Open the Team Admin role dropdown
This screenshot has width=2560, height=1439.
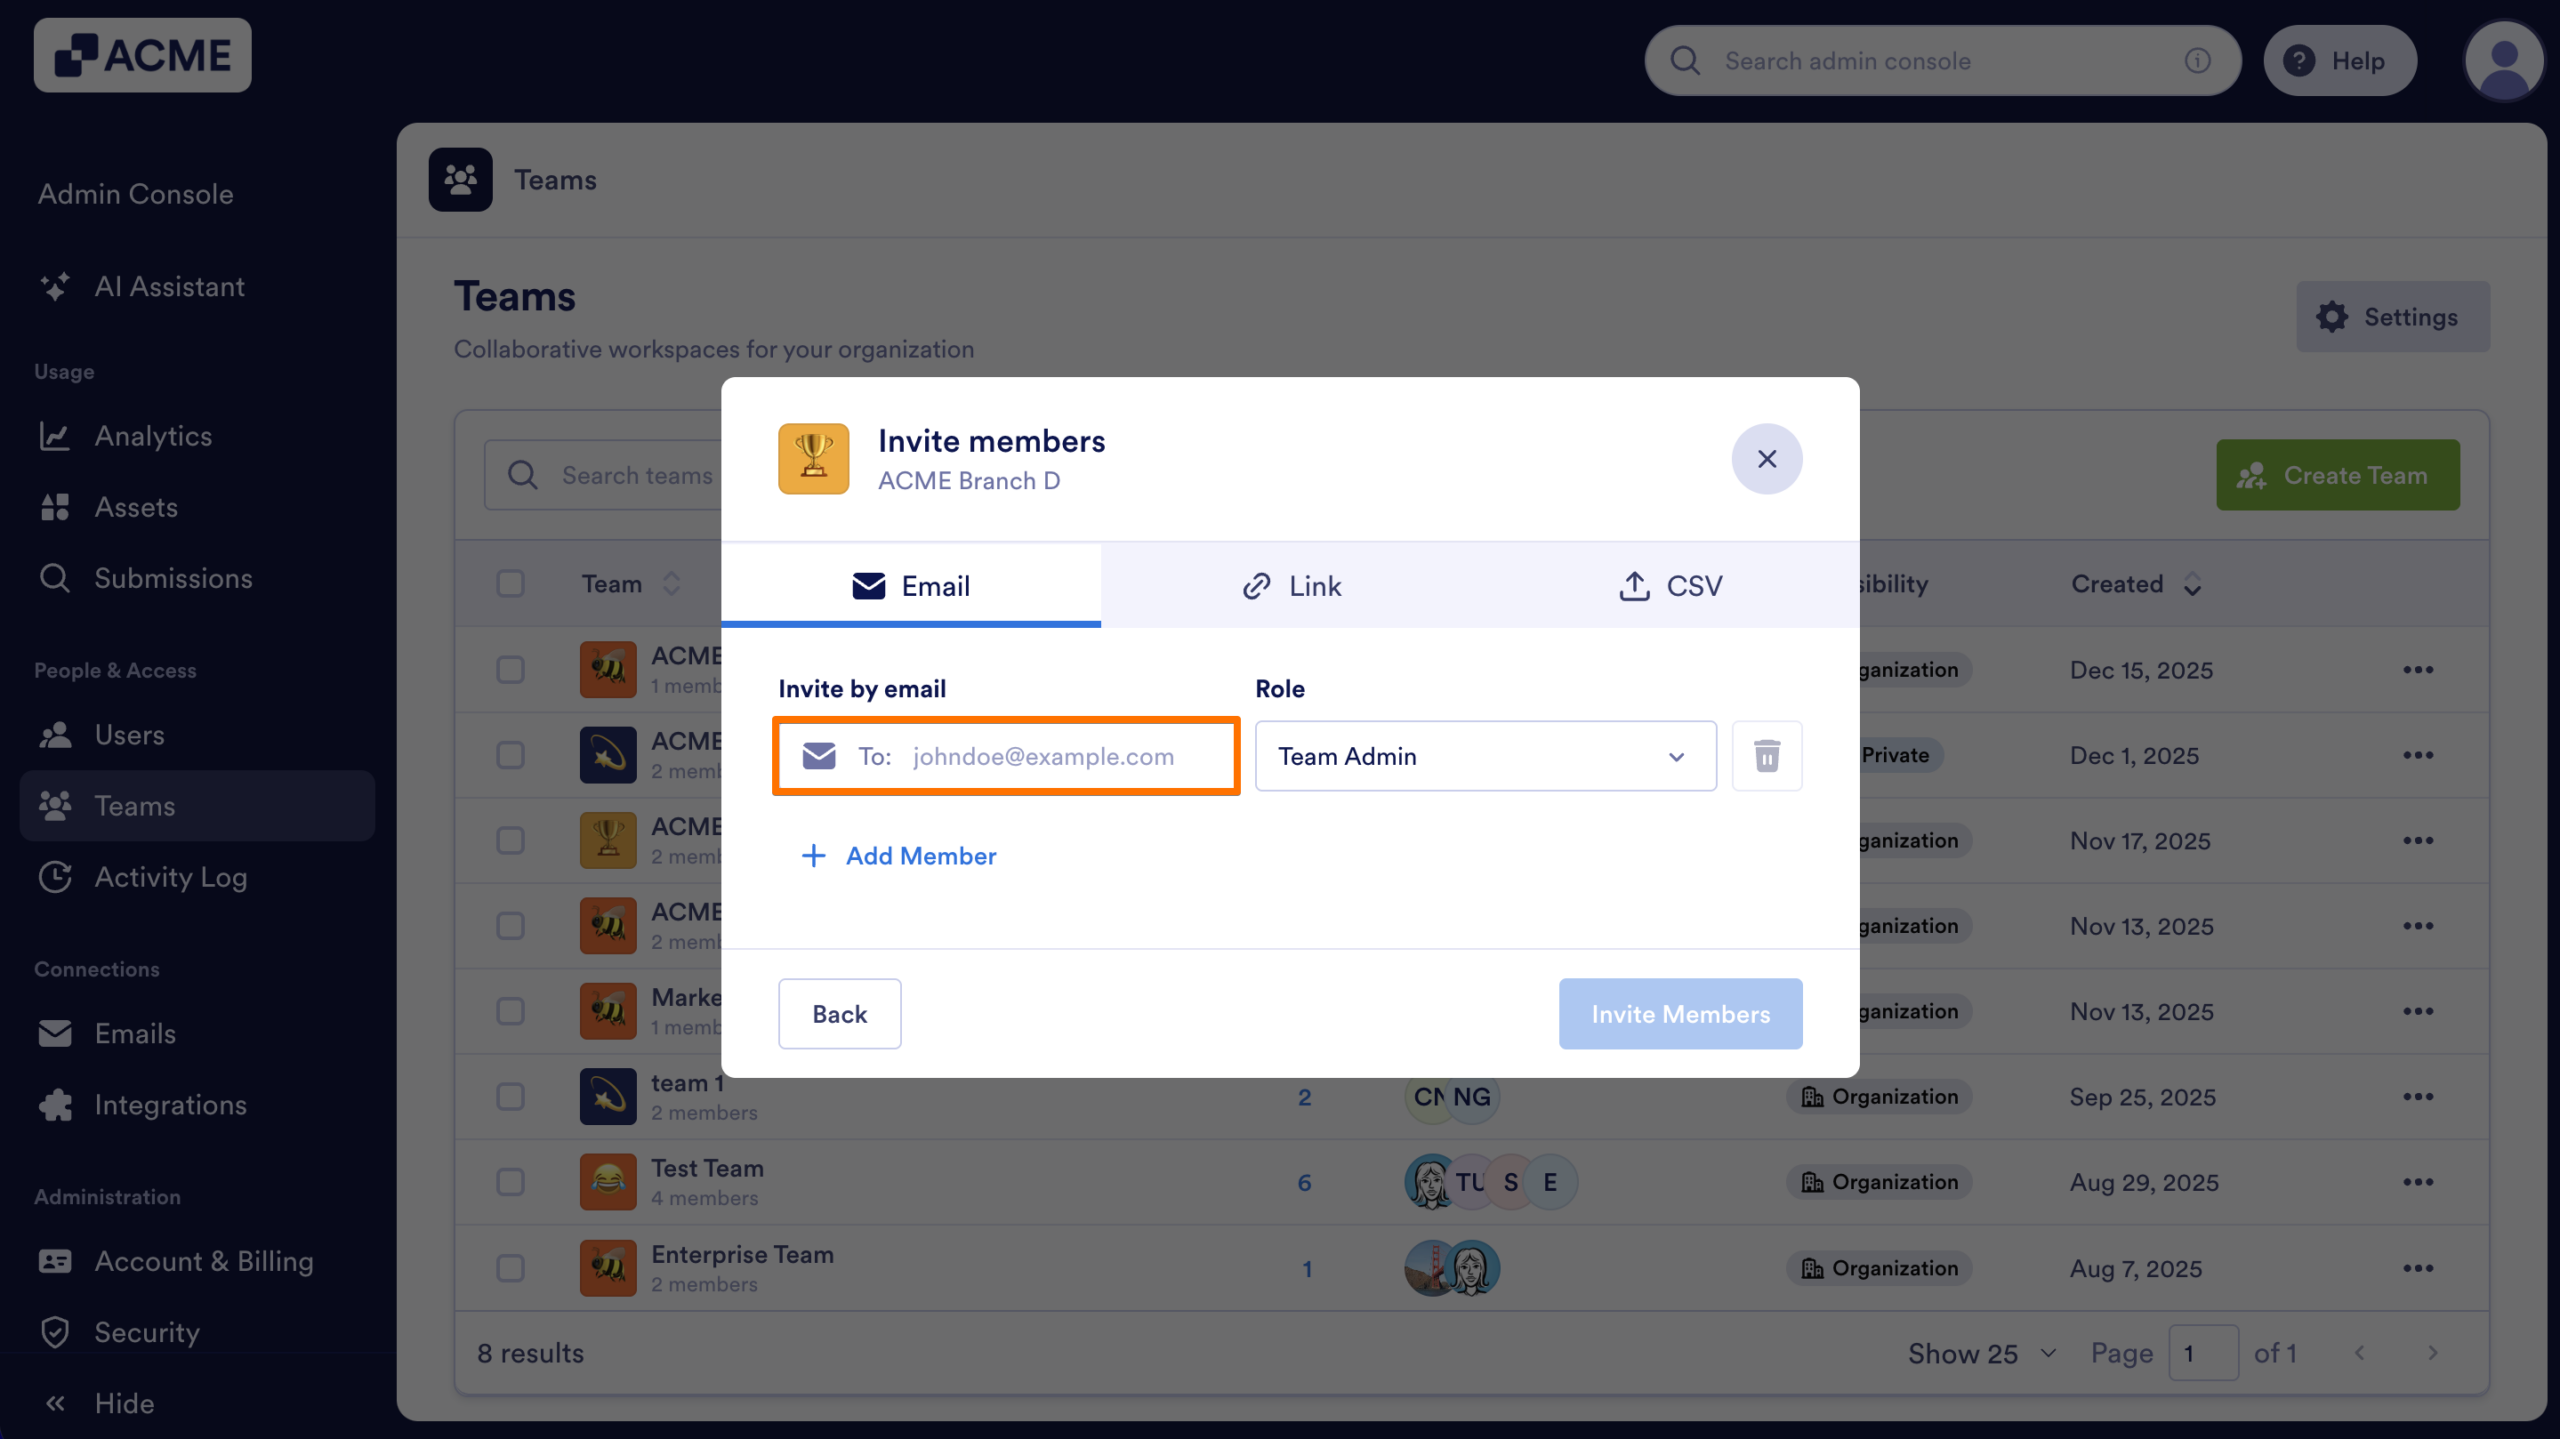[x=1484, y=756]
